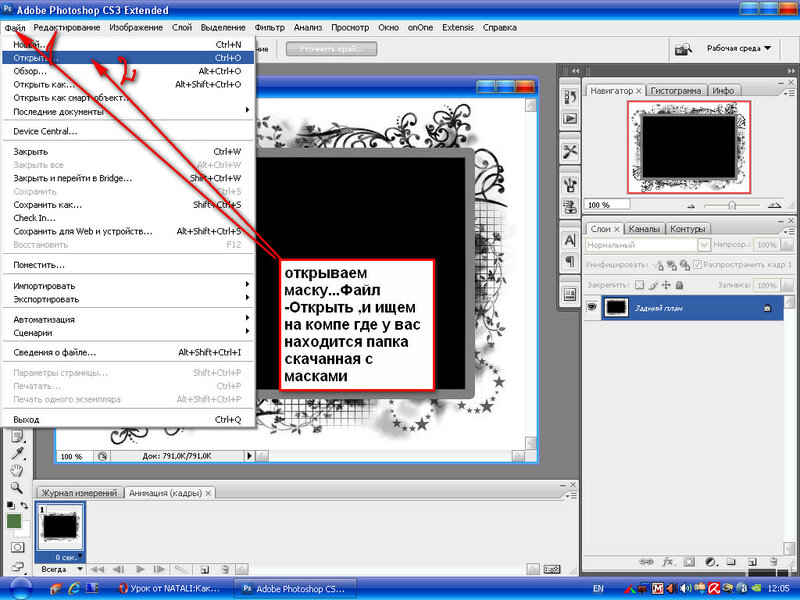Add a layer mask icon

click(689, 561)
